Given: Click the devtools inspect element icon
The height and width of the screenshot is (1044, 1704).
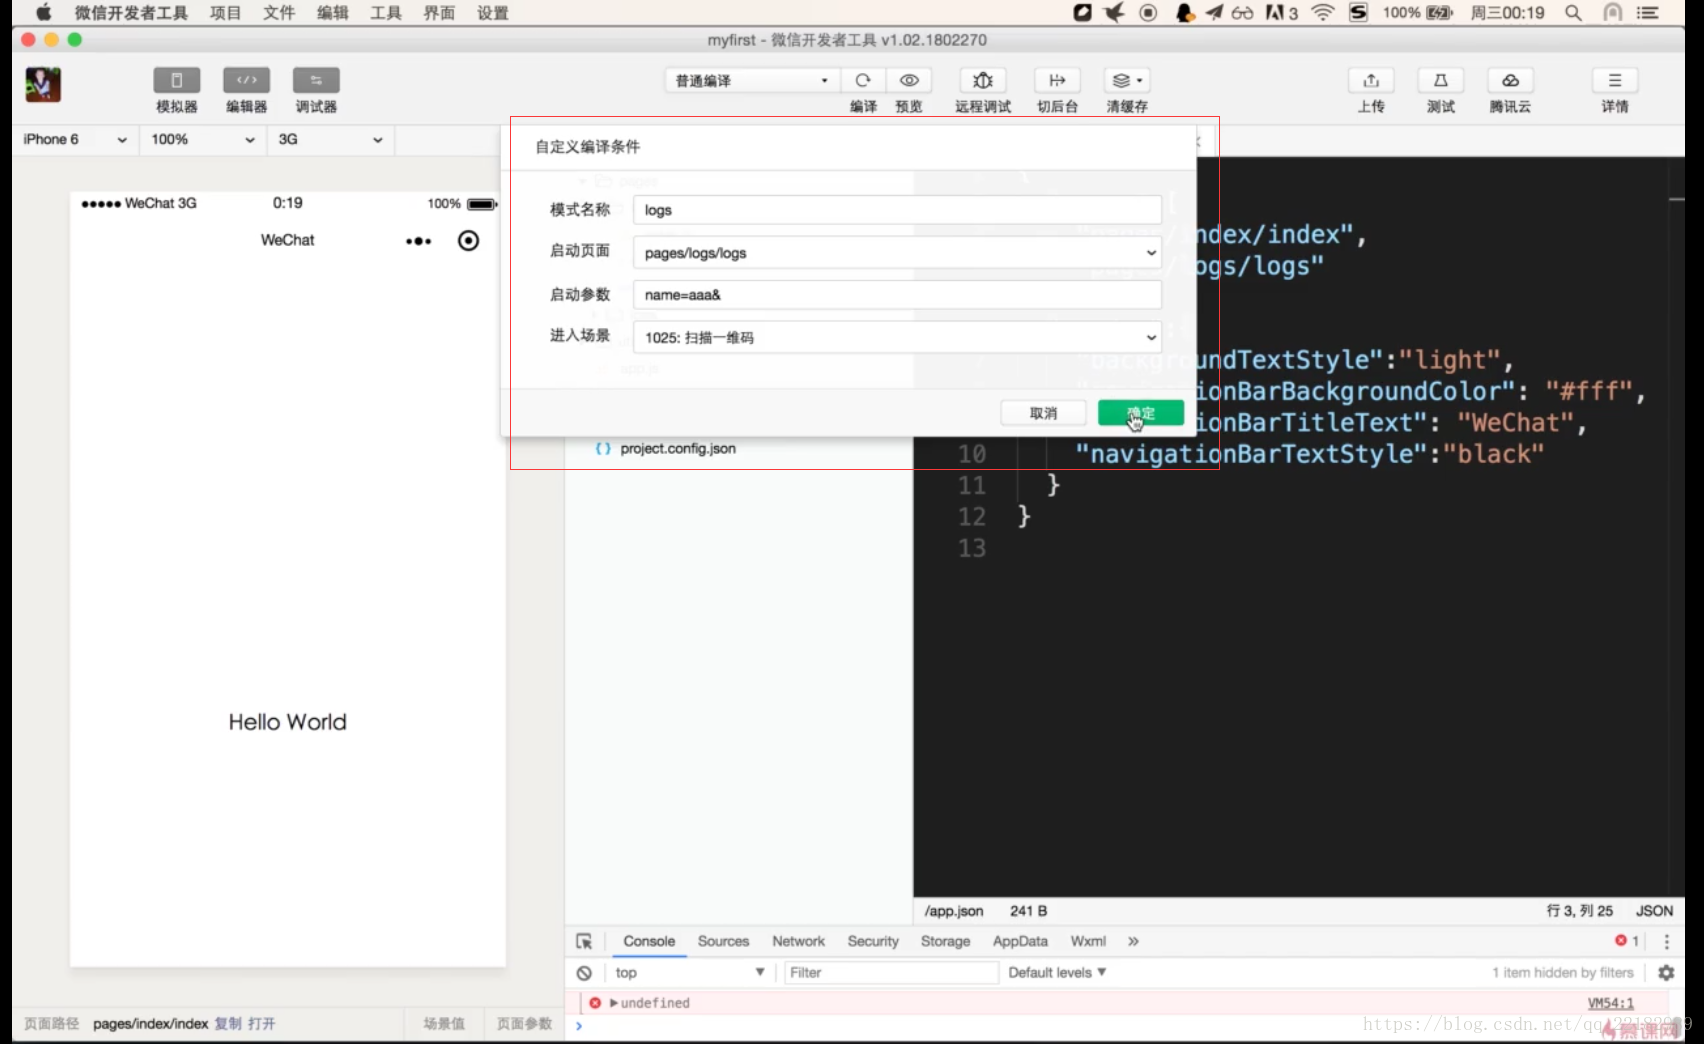Looking at the screenshot, I should click(584, 941).
